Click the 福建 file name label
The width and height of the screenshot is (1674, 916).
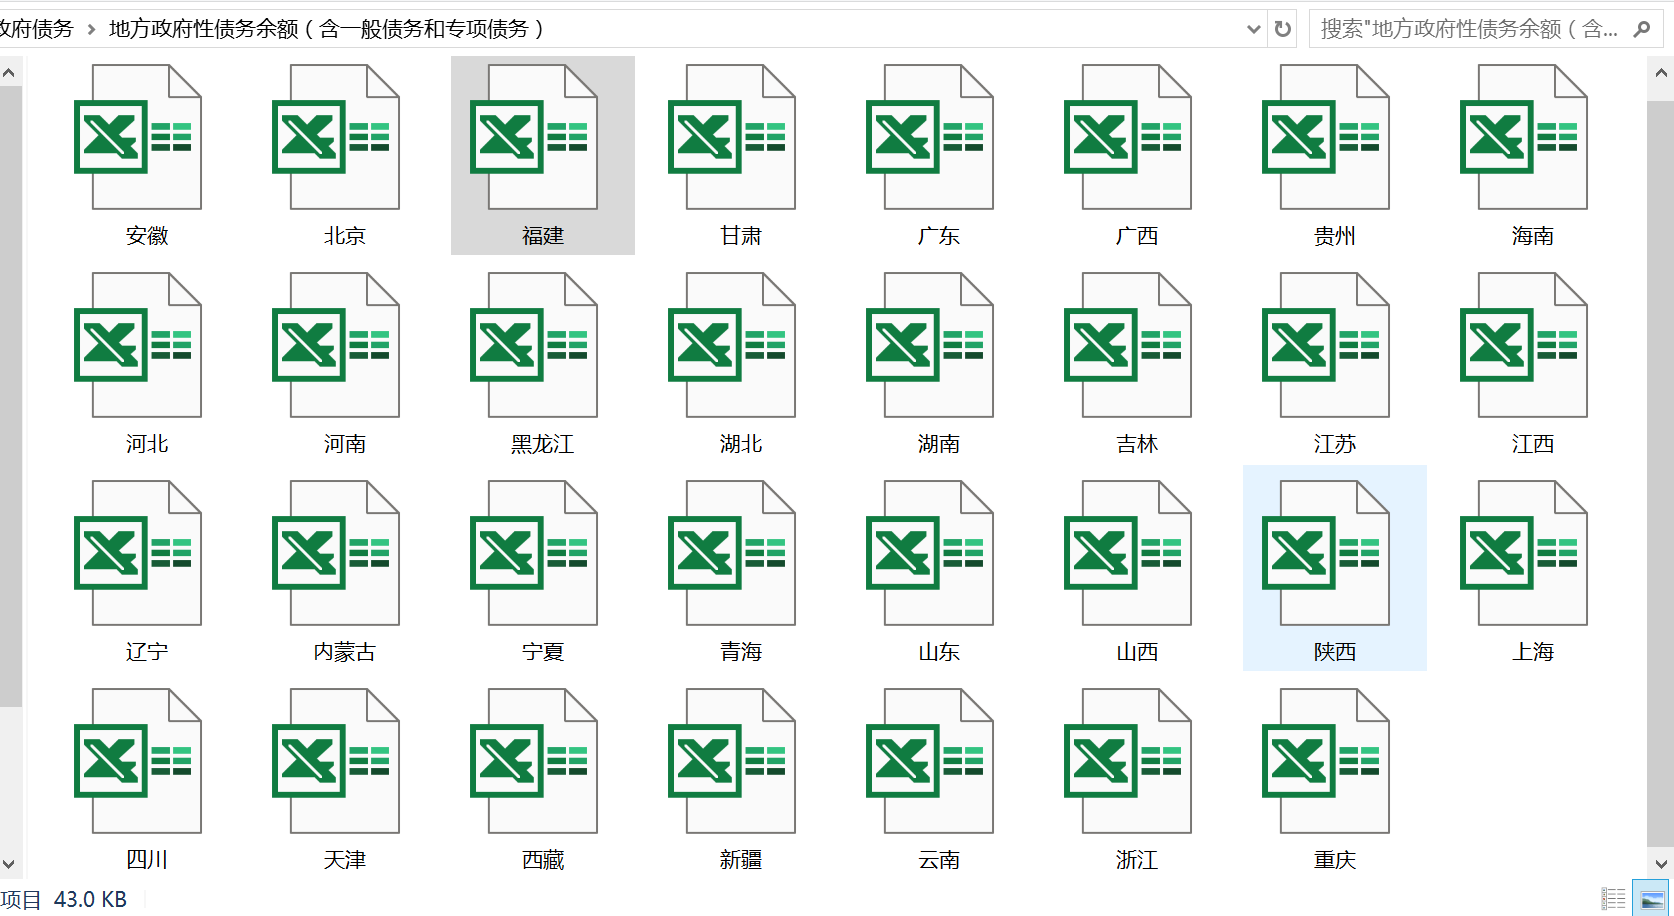pyautogui.click(x=543, y=236)
